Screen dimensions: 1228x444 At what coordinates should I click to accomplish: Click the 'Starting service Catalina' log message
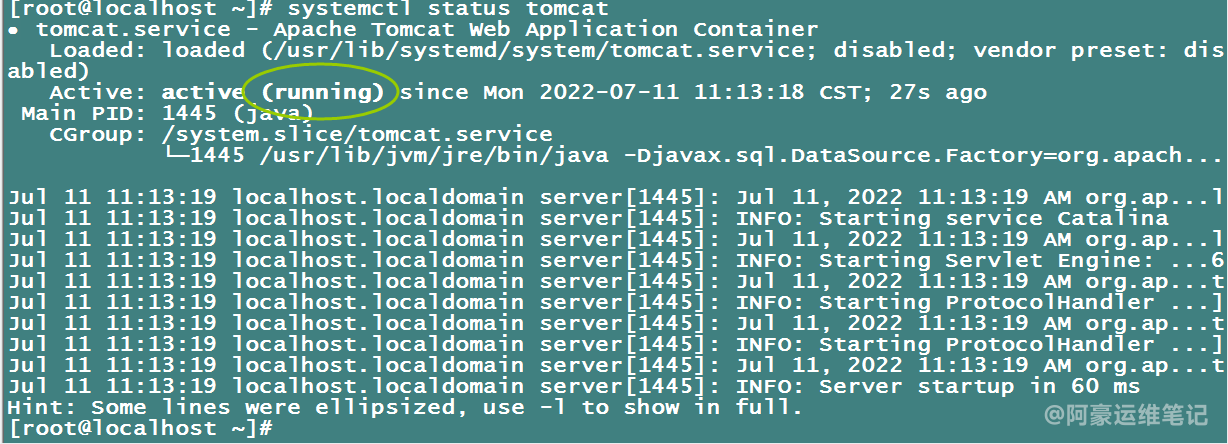click(993, 218)
